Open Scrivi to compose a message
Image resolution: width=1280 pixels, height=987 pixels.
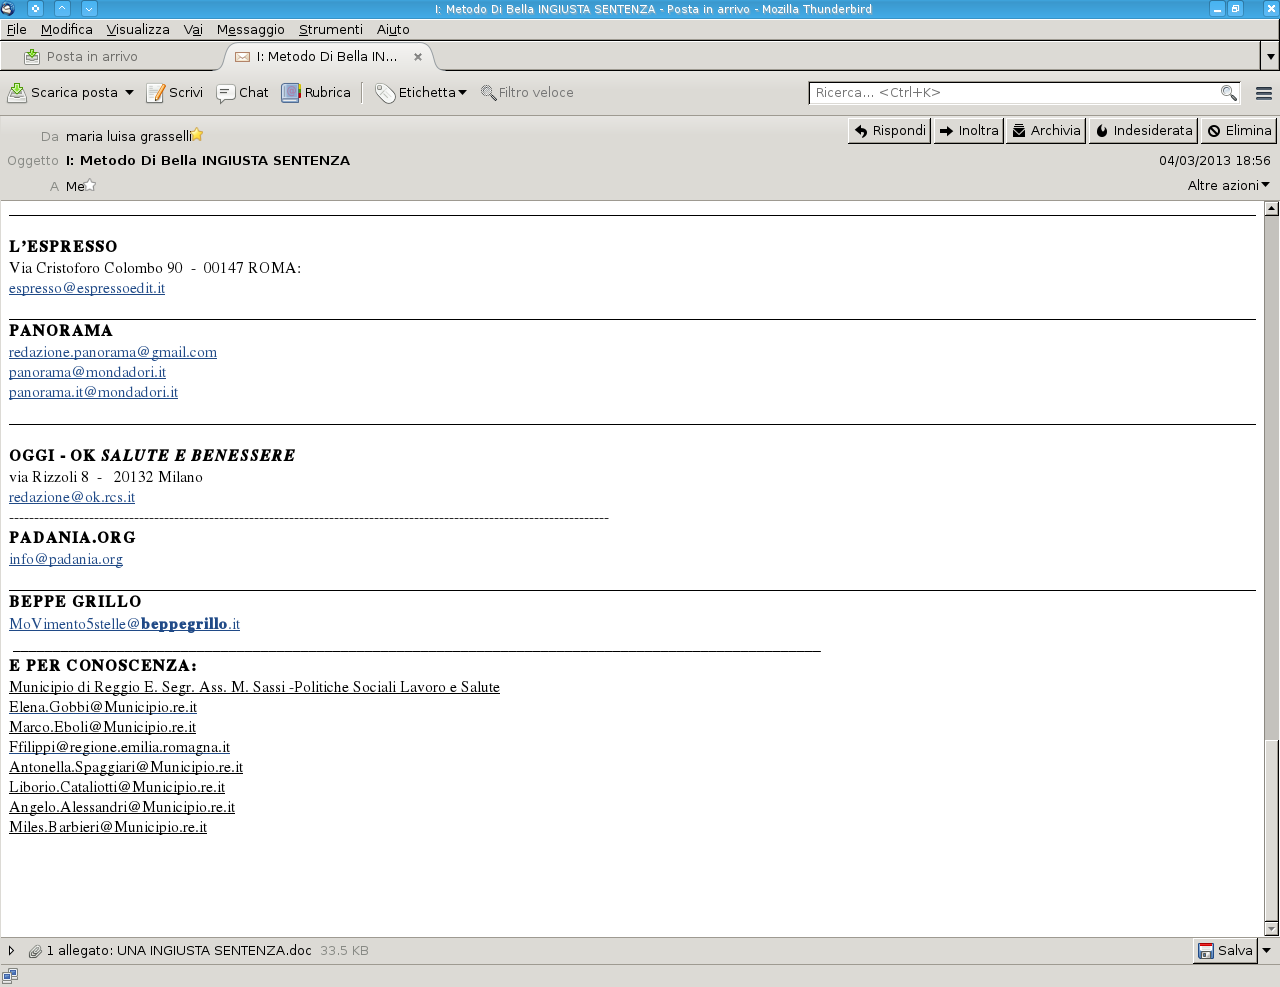(x=175, y=93)
